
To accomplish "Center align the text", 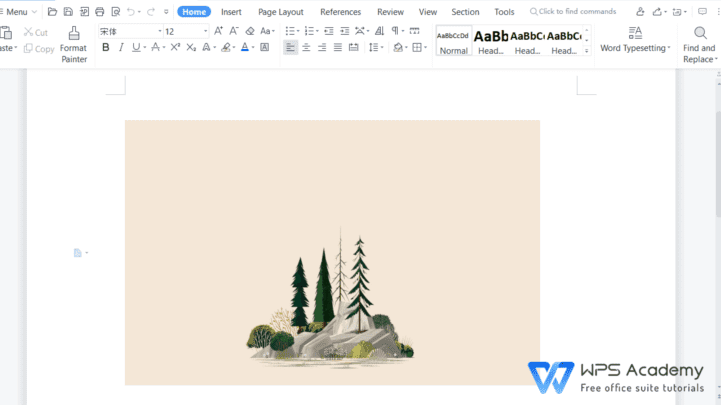I will click(306, 47).
